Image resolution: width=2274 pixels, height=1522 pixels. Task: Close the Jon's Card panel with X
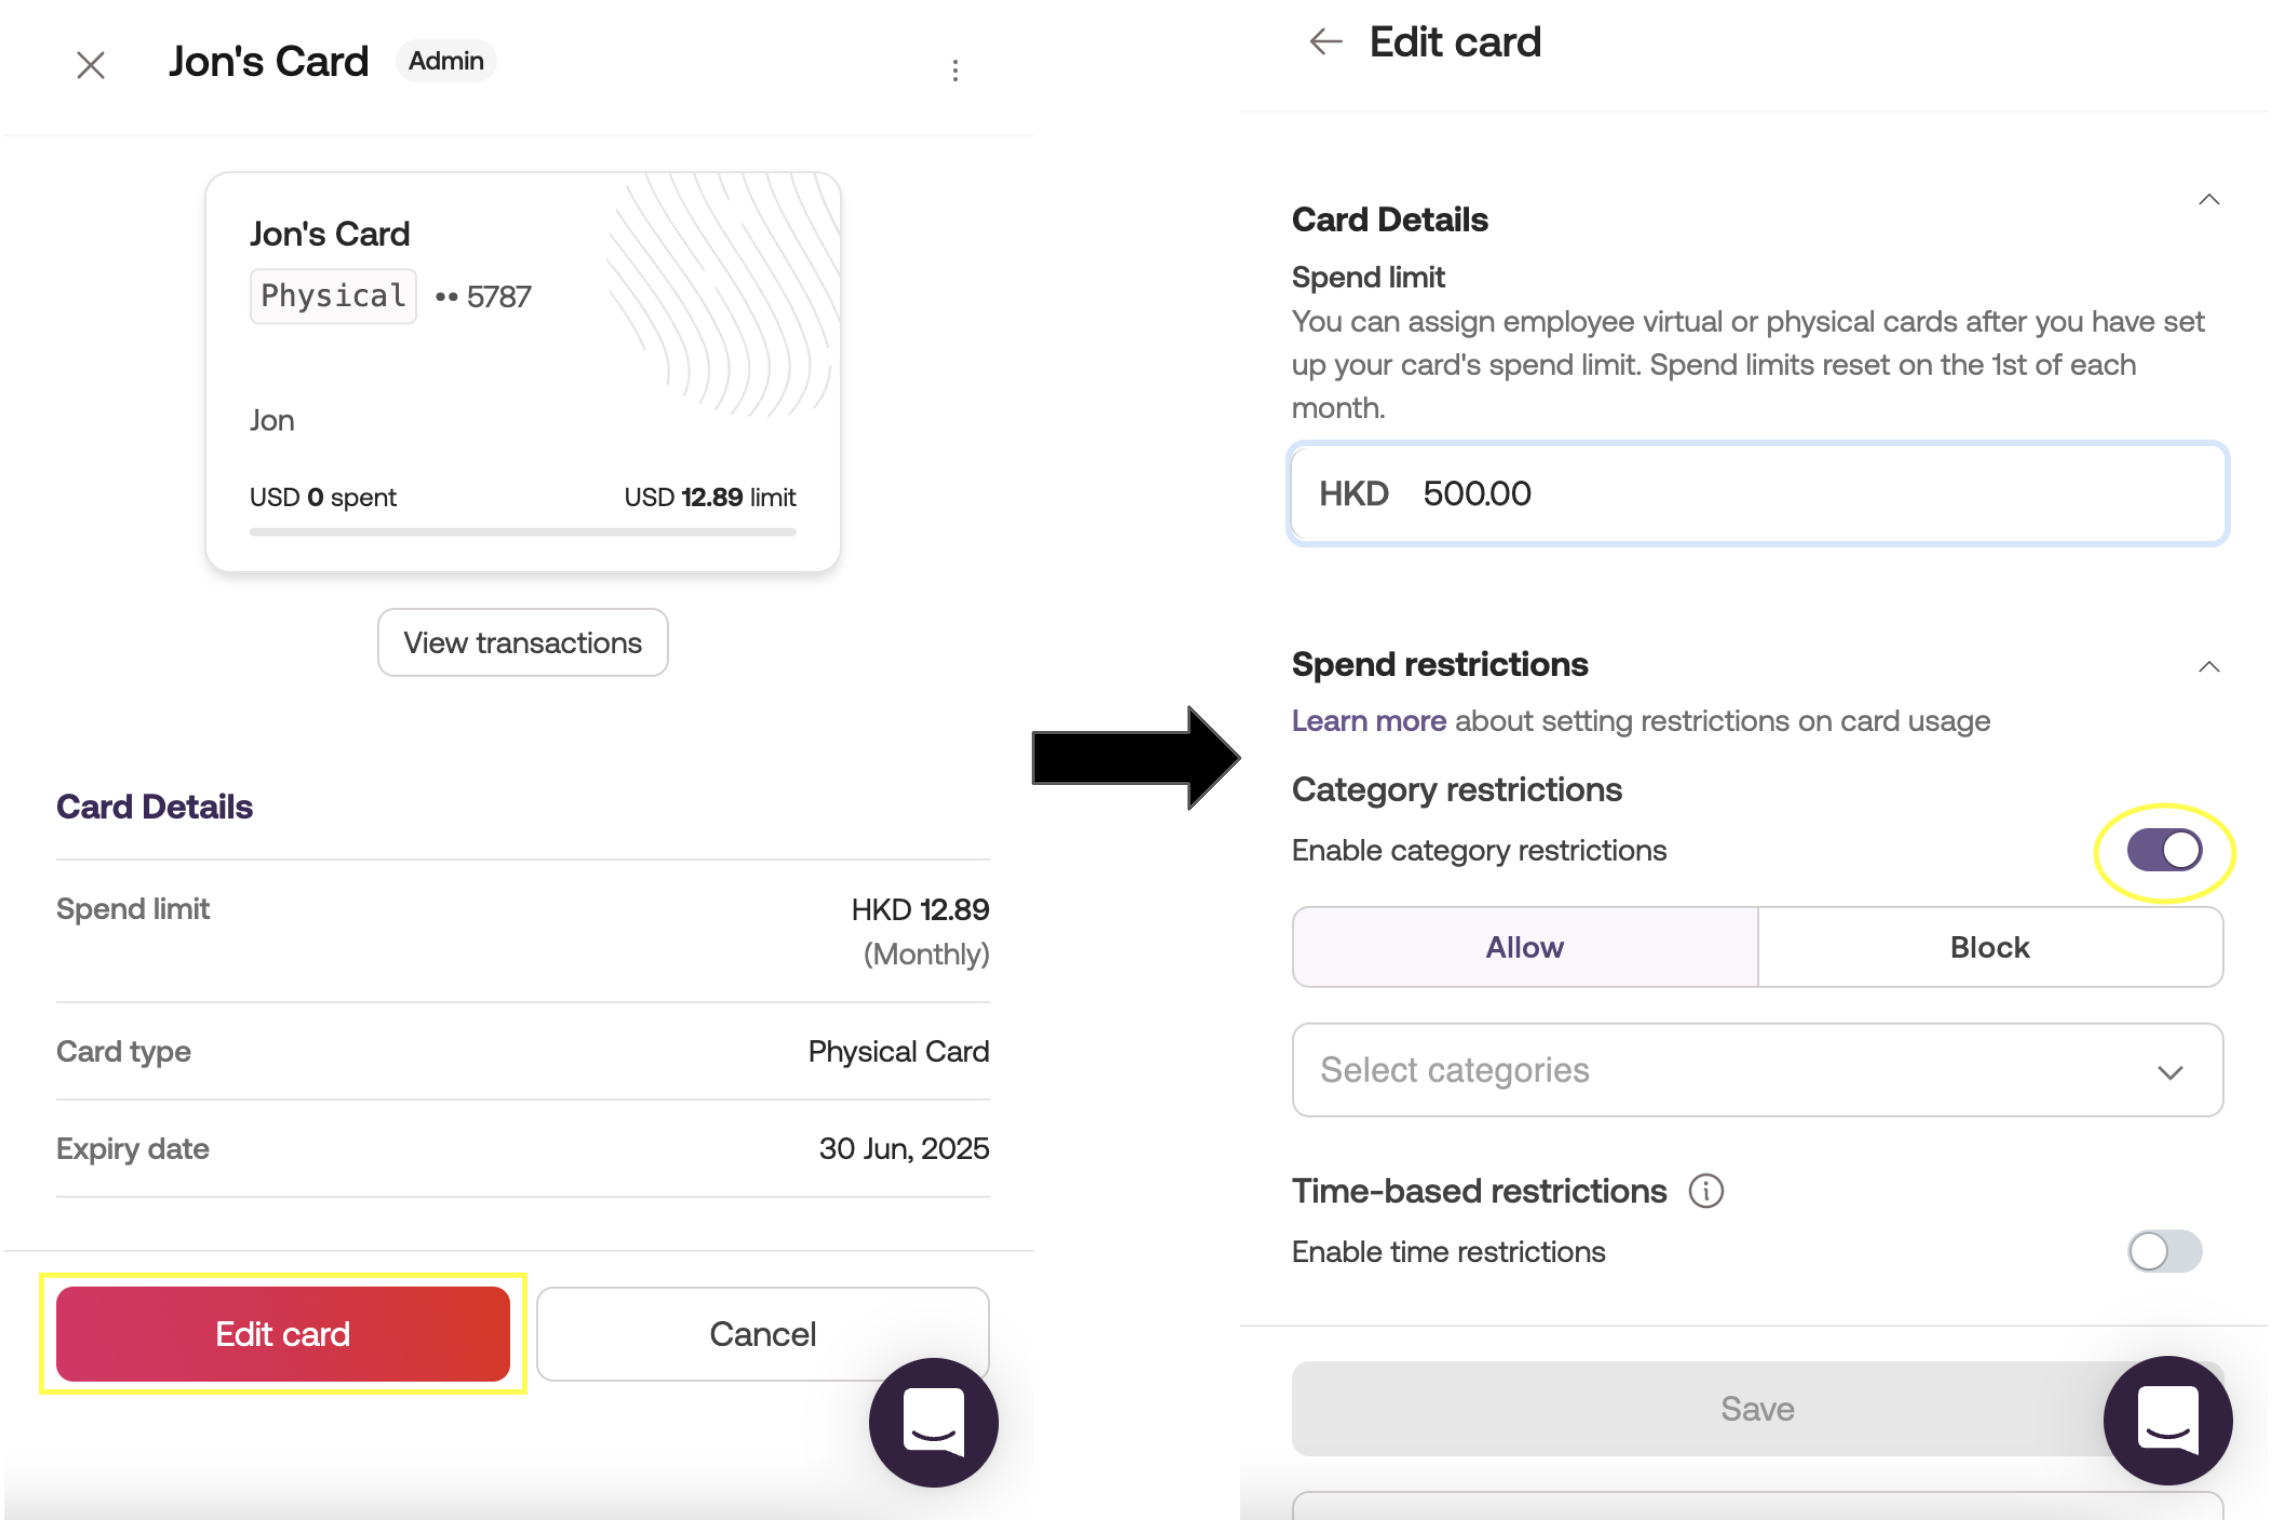pos(91,66)
